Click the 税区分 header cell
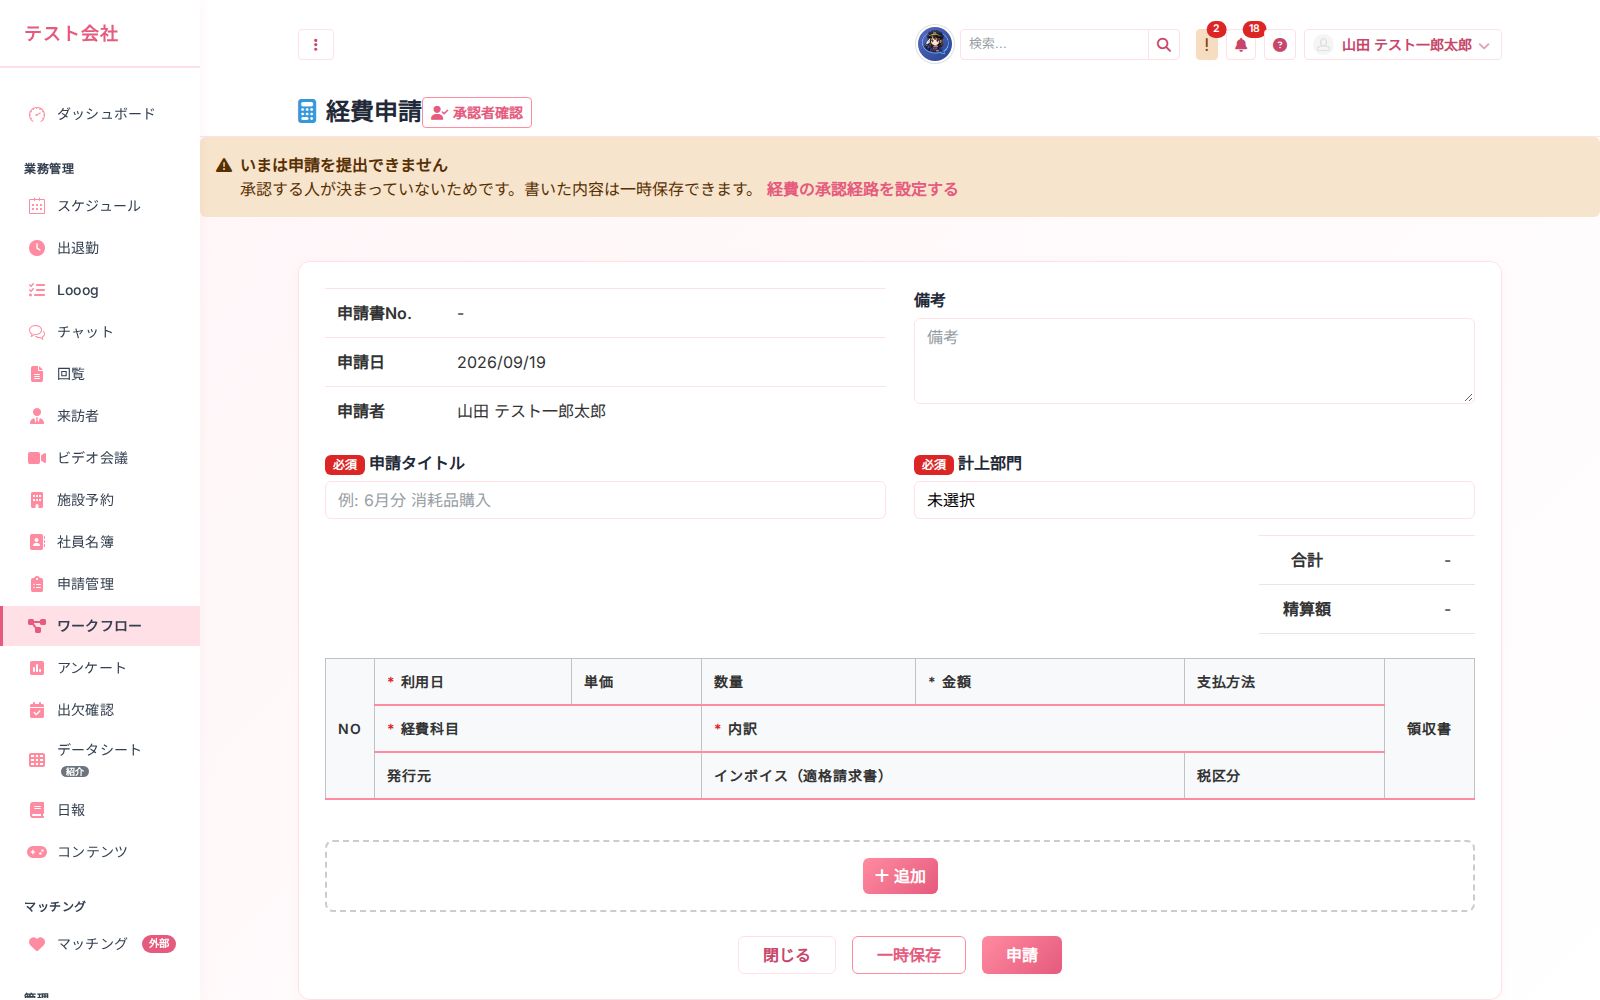Image resolution: width=1600 pixels, height=1000 pixels. tap(1284, 776)
